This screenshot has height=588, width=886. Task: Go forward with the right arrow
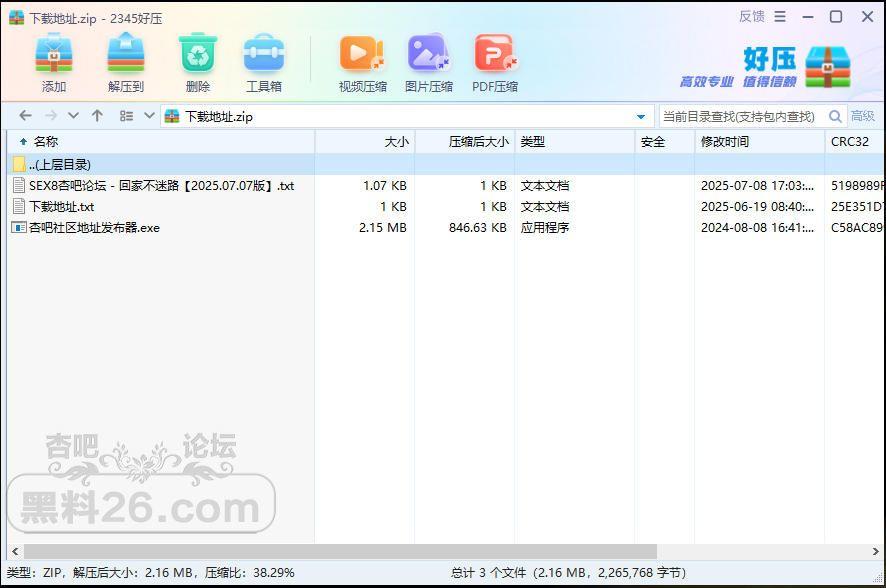point(51,116)
